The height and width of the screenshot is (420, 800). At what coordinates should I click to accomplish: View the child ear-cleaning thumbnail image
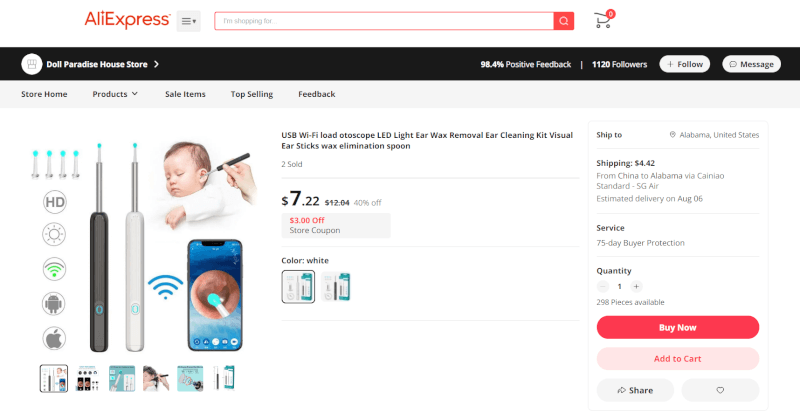156,379
